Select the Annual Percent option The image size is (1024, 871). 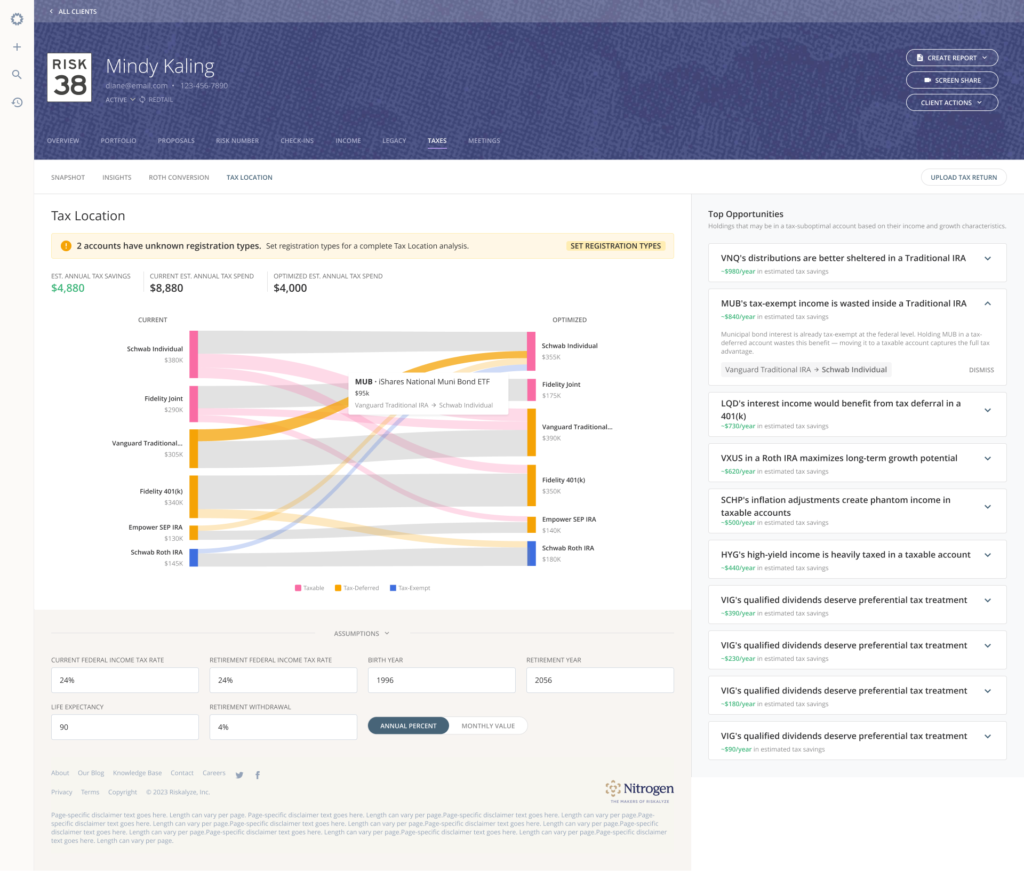408,726
